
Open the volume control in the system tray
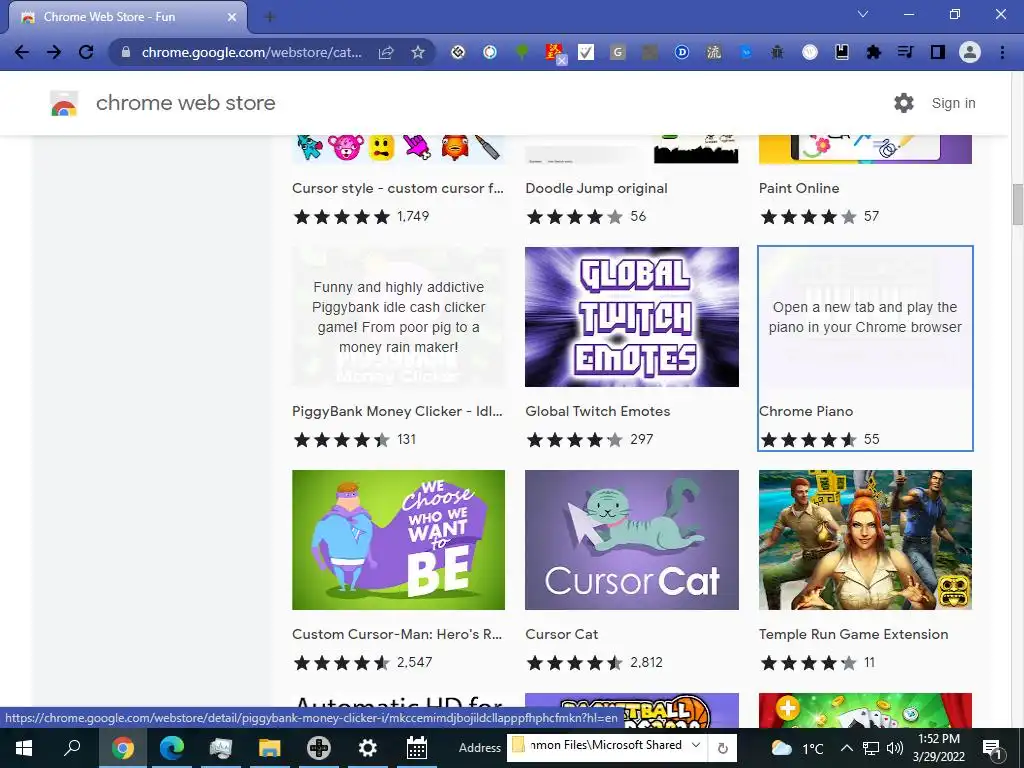(895, 748)
